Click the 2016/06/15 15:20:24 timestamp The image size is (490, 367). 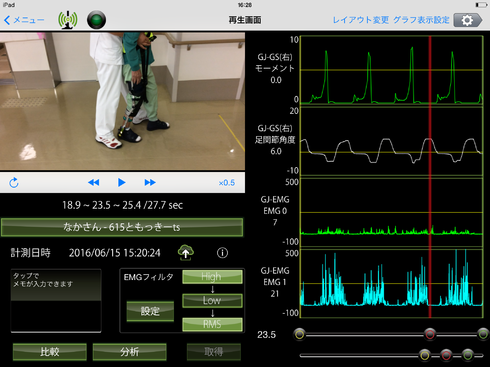pyautogui.click(x=115, y=253)
